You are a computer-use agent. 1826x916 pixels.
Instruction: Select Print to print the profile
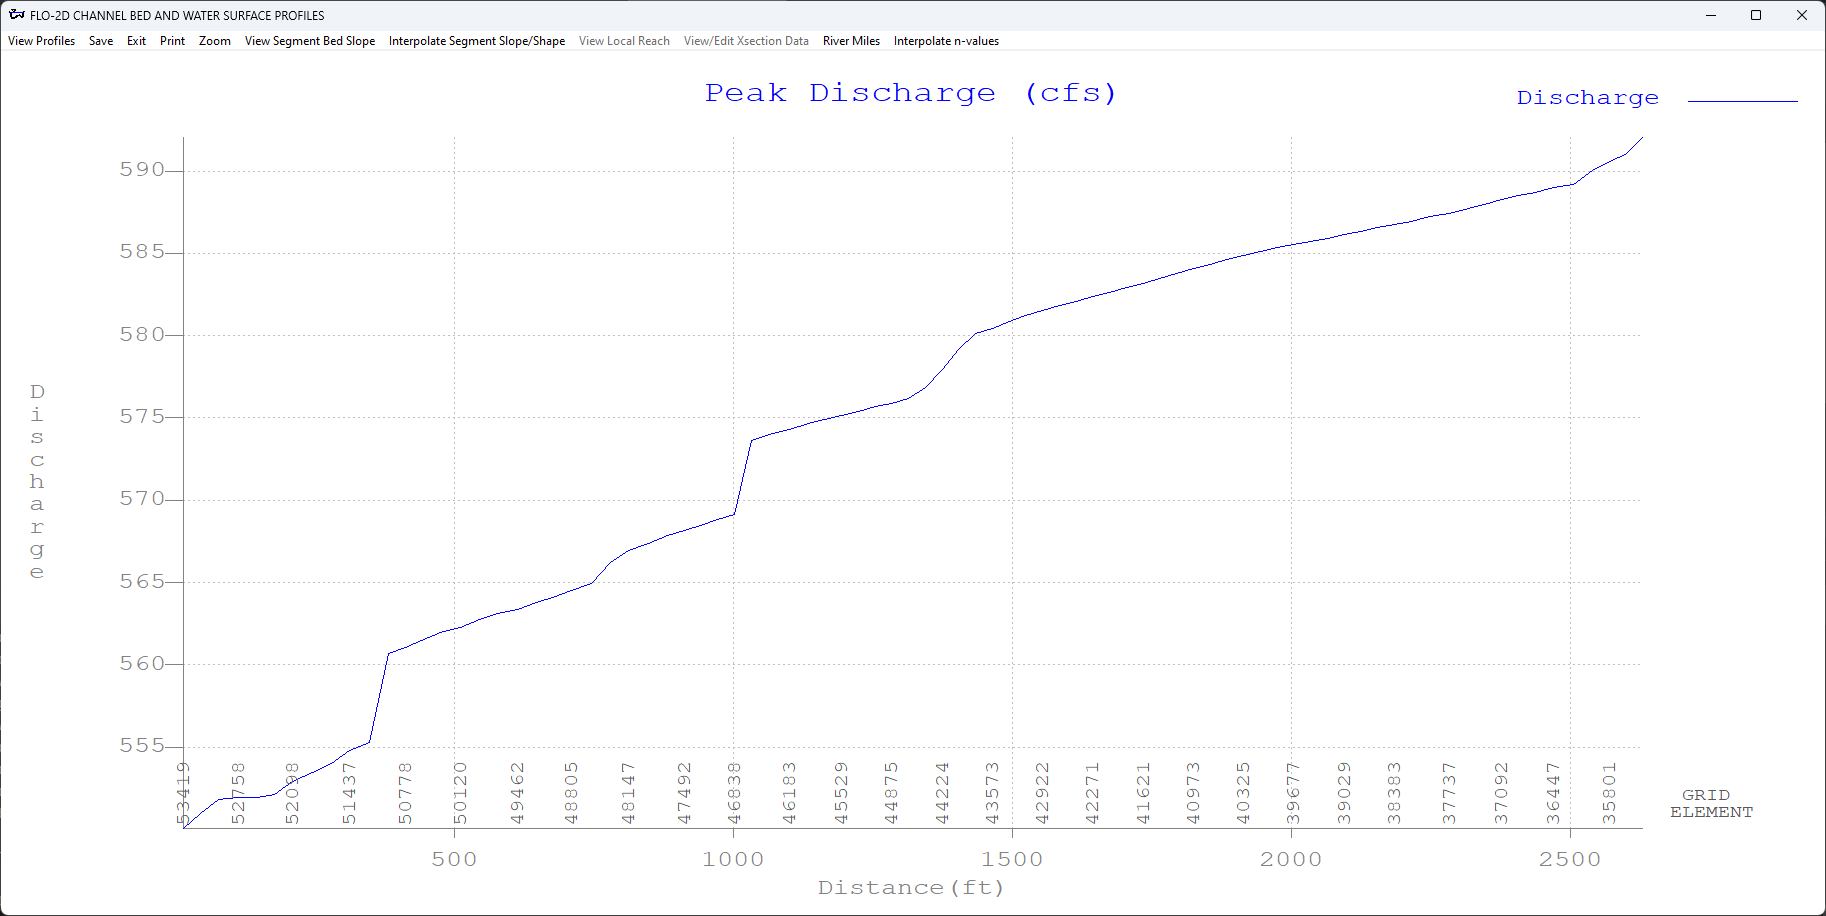[x=172, y=41]
